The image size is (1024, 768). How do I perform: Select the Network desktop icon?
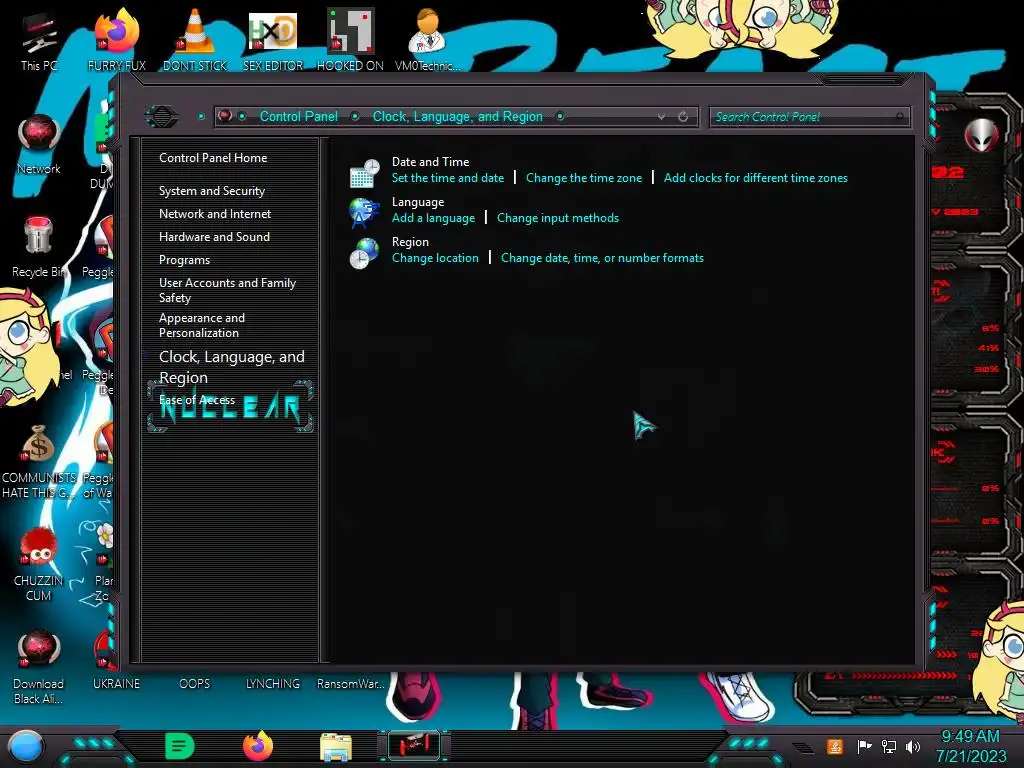coord(39,145)
